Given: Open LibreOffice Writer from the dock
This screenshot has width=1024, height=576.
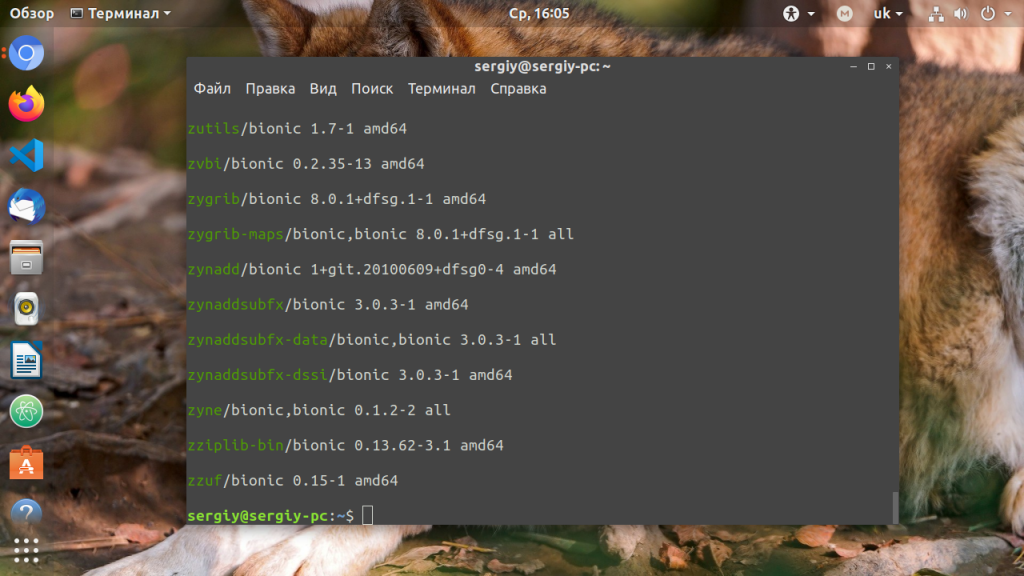Looking at the screenshot, I should coord(27,360).
